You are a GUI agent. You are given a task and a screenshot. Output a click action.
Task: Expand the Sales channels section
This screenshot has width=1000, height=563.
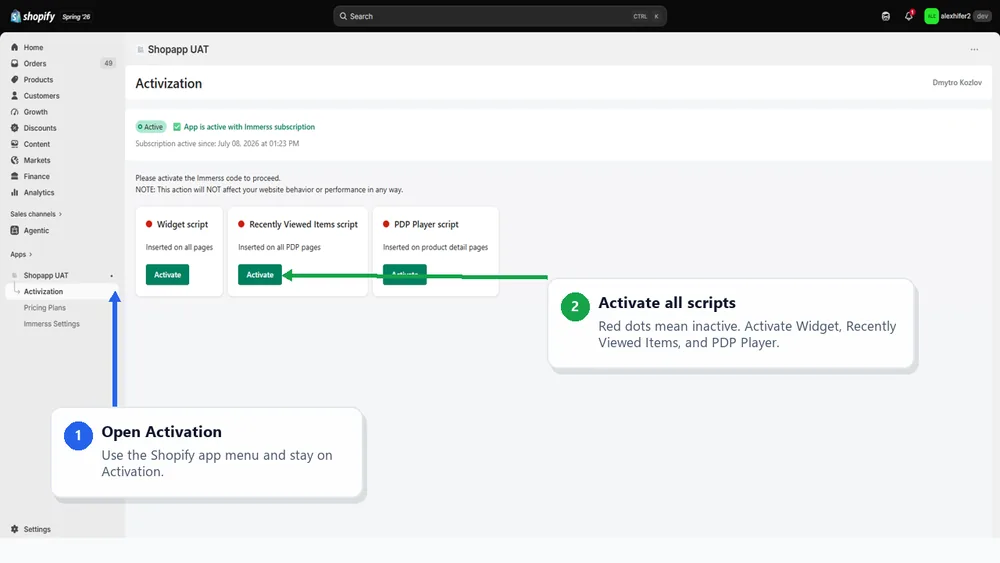point(36,214)
